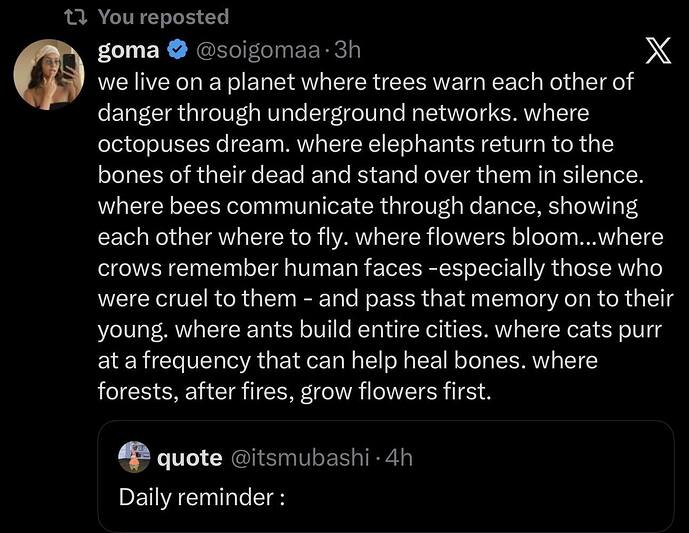The width and height of the screenshot is (689, 533).
Task: Click the @itsmubashi handle
Action: click(x=301, y=458)
